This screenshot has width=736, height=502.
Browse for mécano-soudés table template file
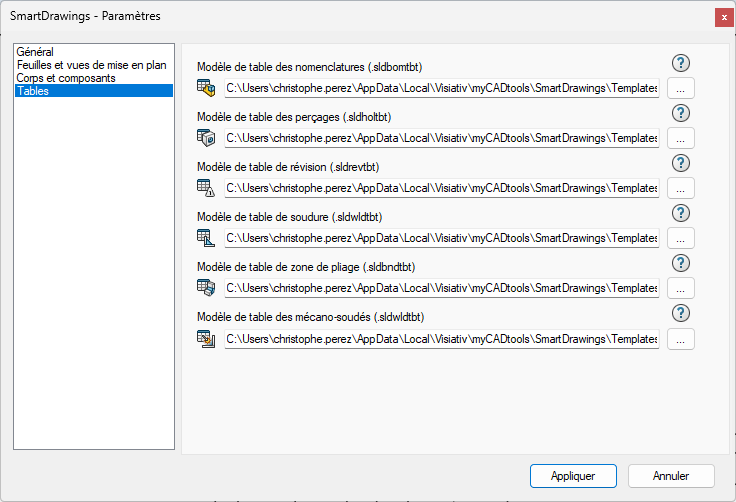pyautogui.click(x=680, y=339)
